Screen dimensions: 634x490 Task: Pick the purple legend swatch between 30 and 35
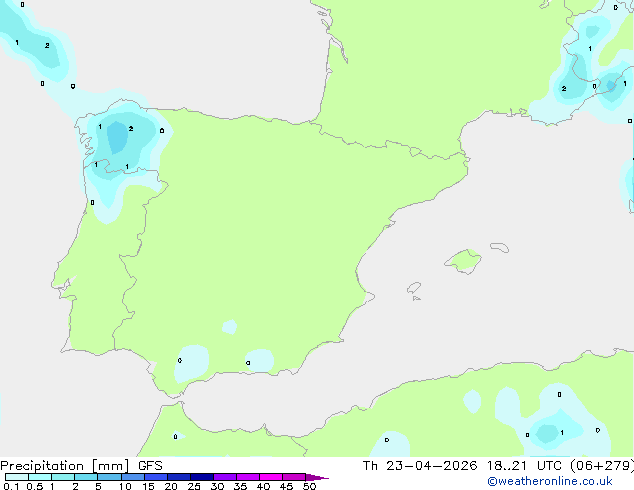coord(224,477)
